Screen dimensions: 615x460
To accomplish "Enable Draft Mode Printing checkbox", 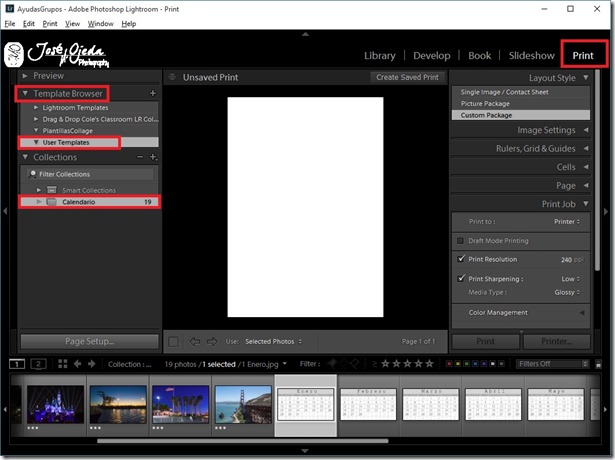I will 460,241.
